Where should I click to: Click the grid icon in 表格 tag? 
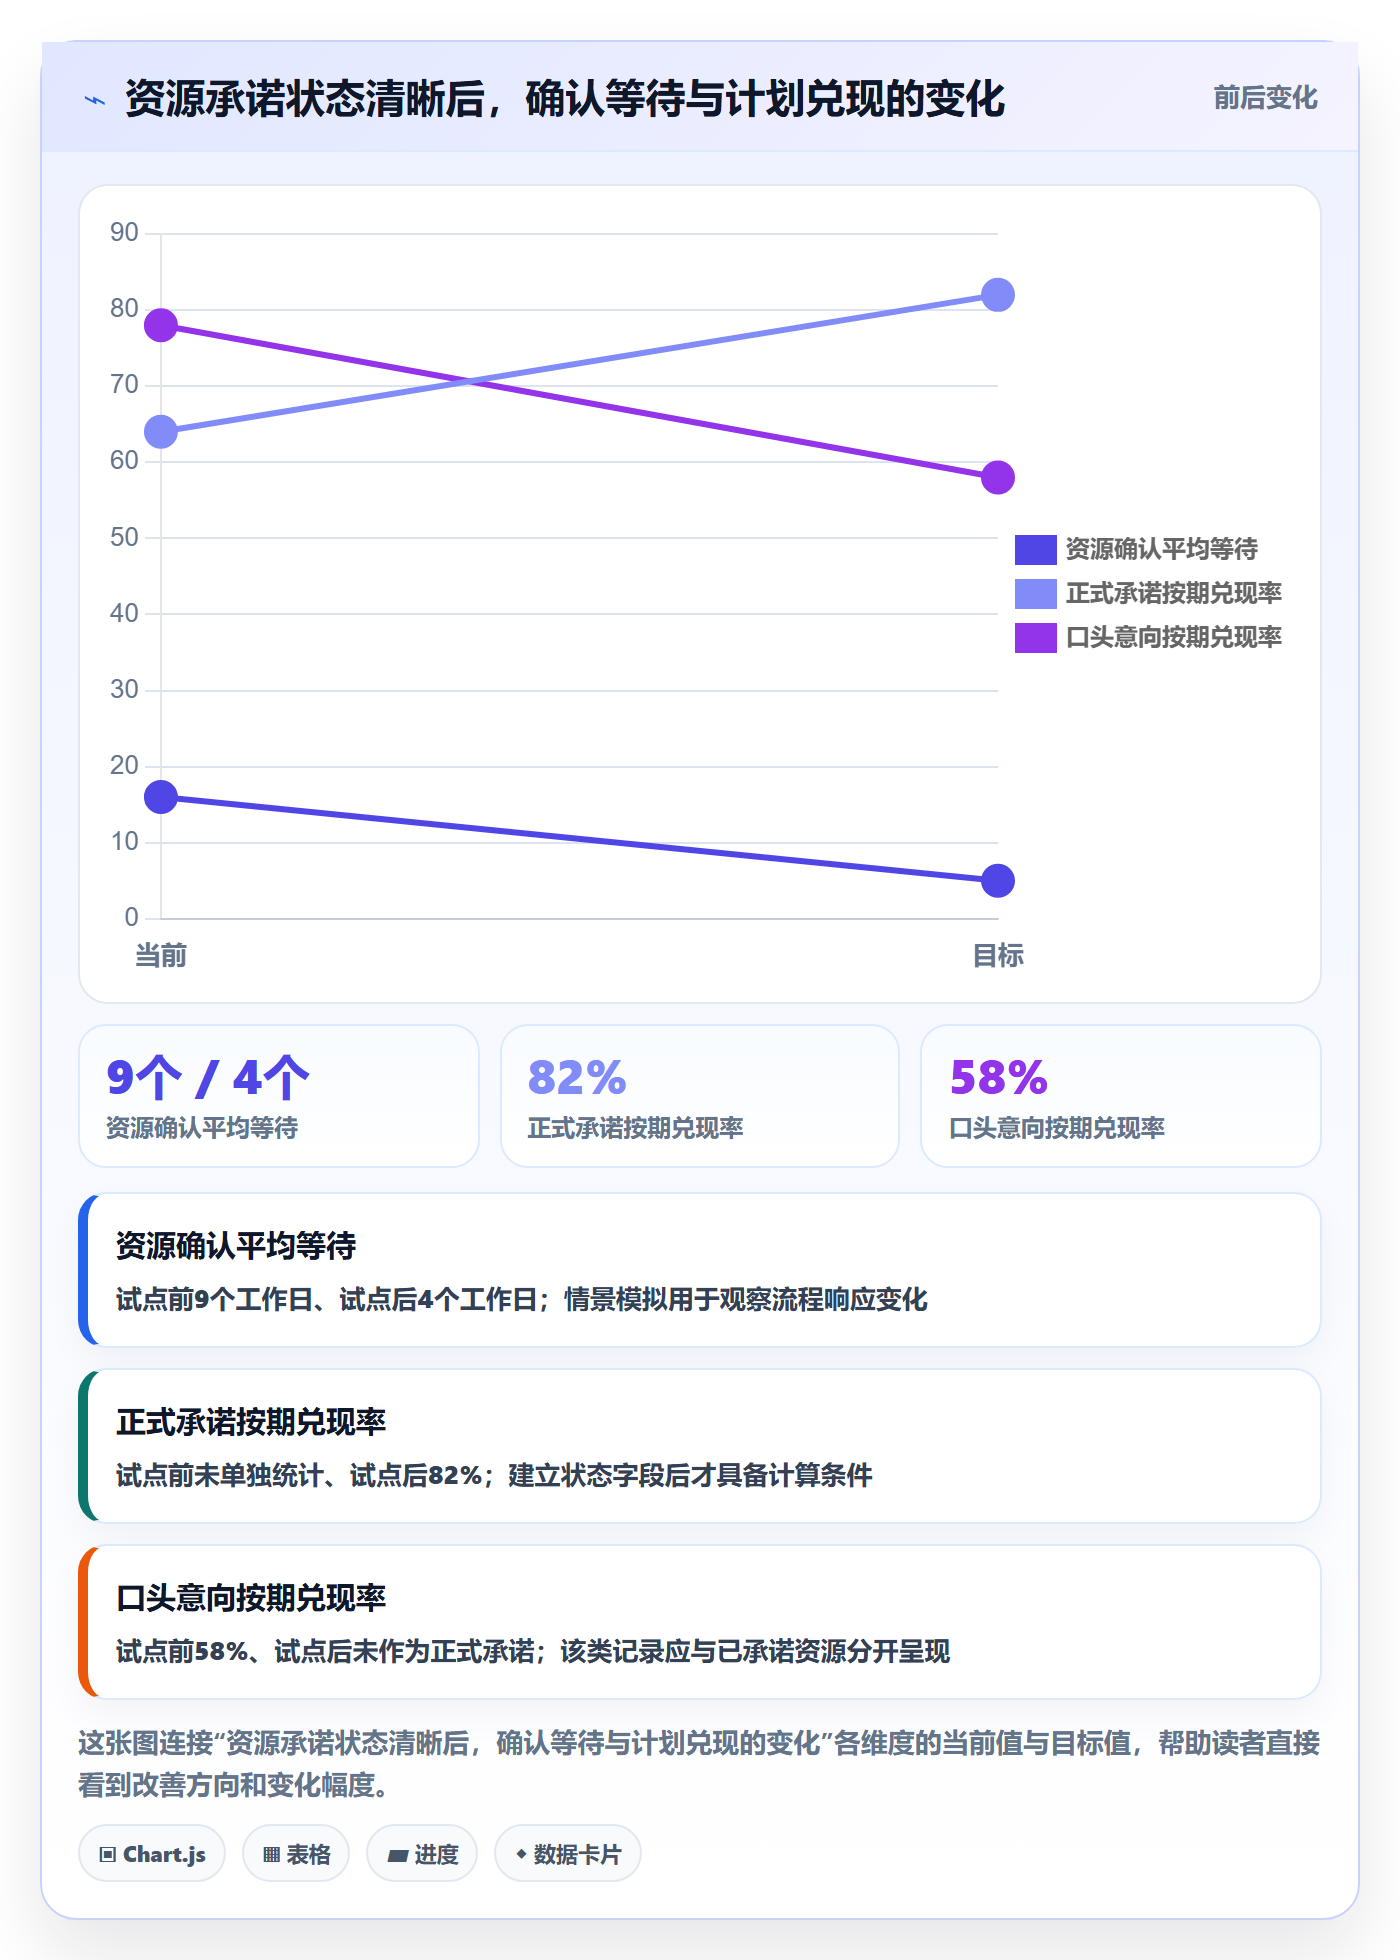[x=272, y=1855]
